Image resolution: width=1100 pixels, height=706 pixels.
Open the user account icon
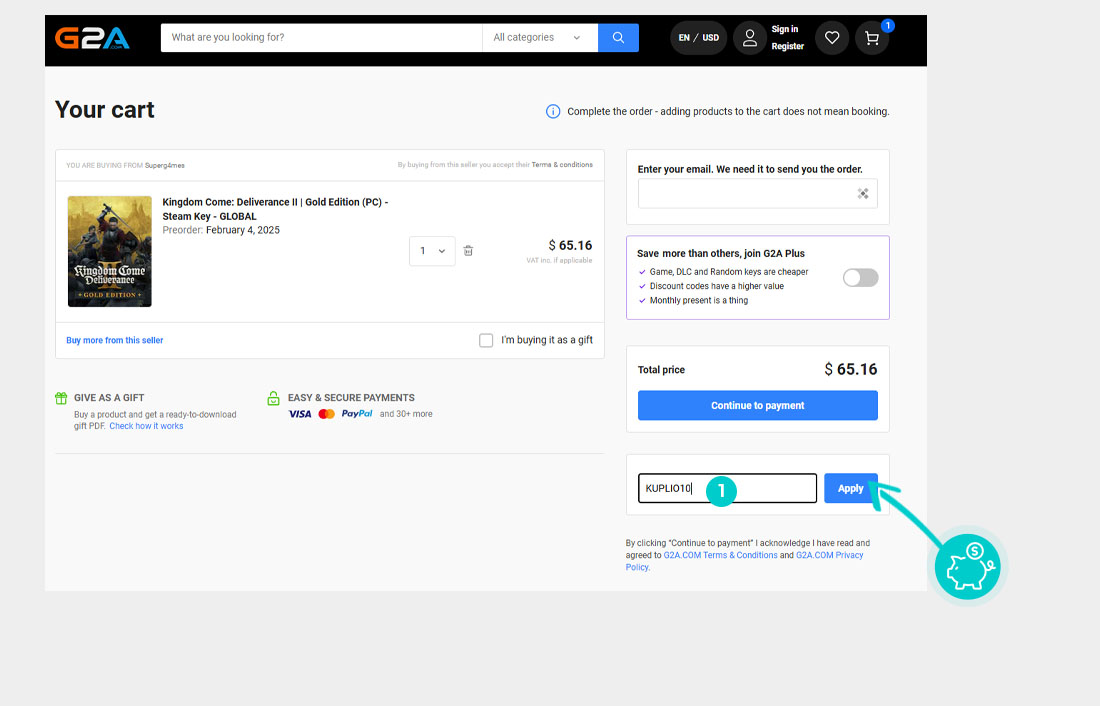750,38
